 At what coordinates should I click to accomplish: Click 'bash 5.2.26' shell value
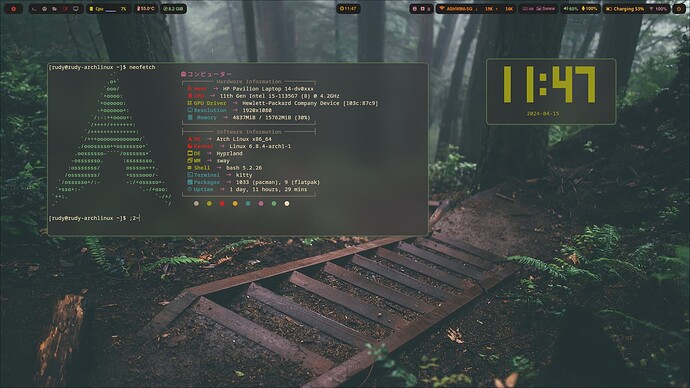click(x=244, y=168)
